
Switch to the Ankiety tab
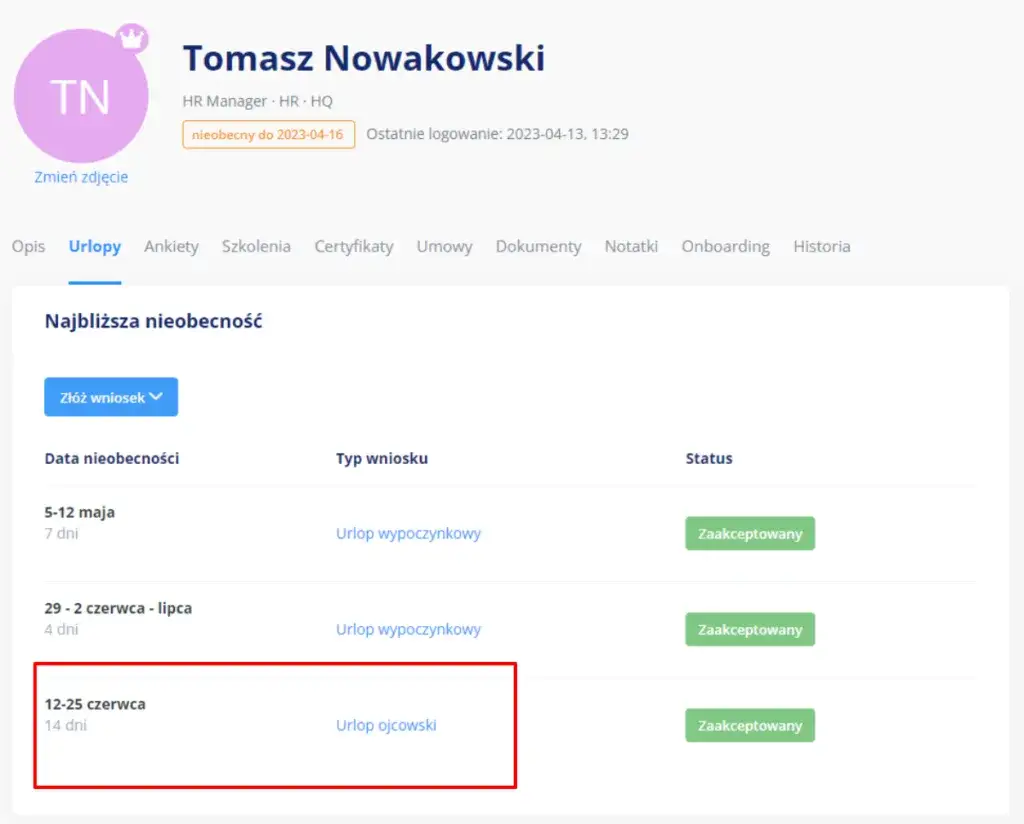[x=171, y=246]
